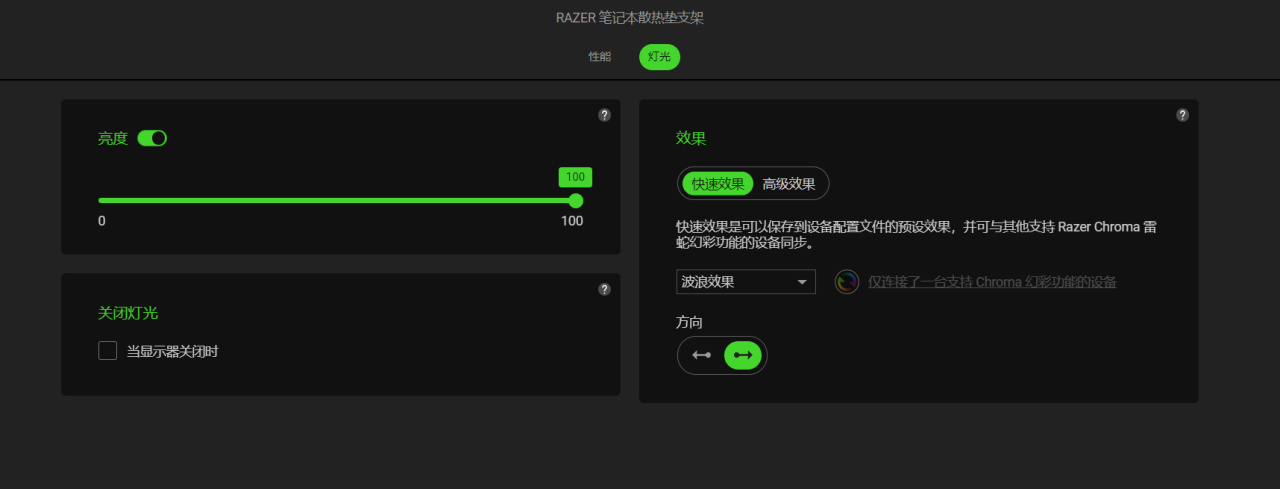
Task: Select the 快速效果 option
Action: pyautogui.click(x=718, y=184)
